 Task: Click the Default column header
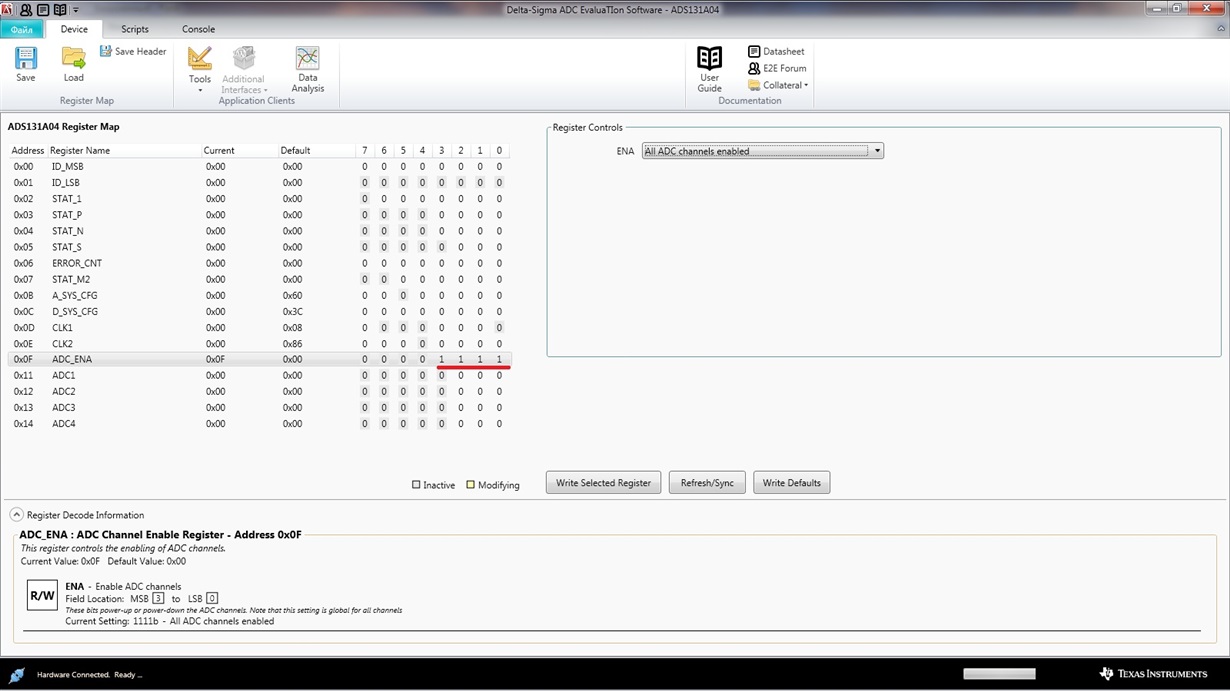point(295,151)
